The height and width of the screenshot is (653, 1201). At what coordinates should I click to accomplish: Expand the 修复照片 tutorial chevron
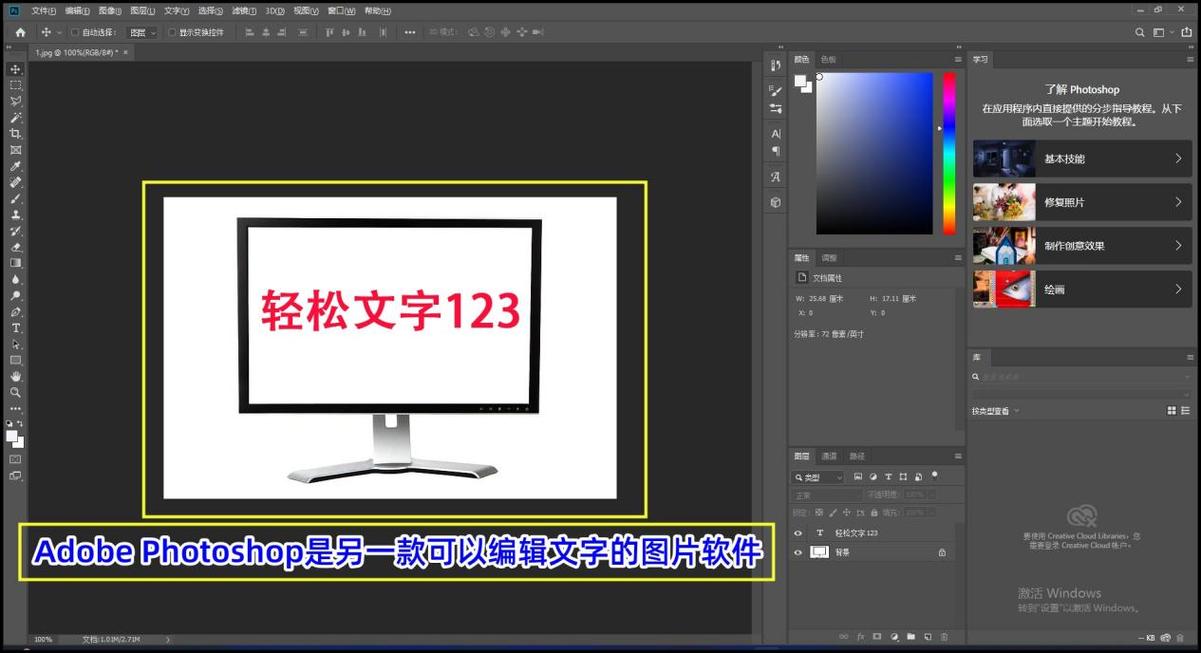1178,202
